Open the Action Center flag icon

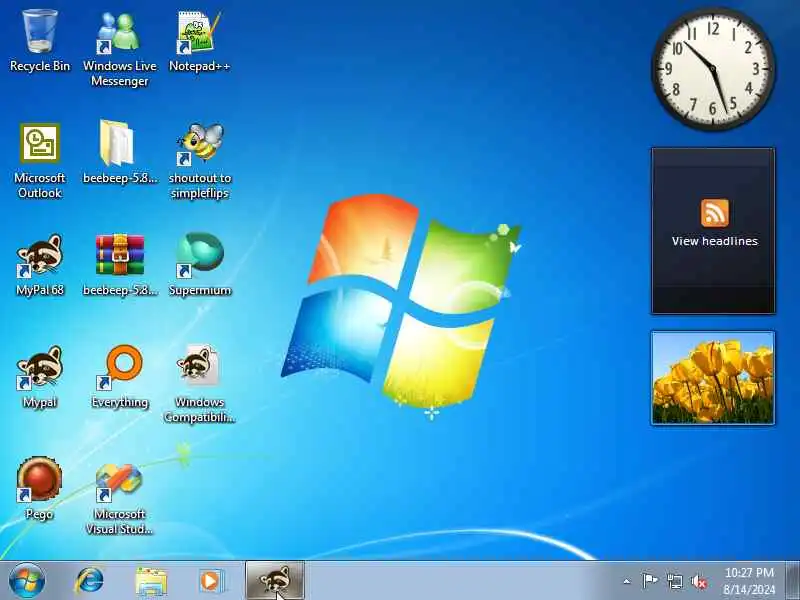pyautogui.click(x=649, y=581)
